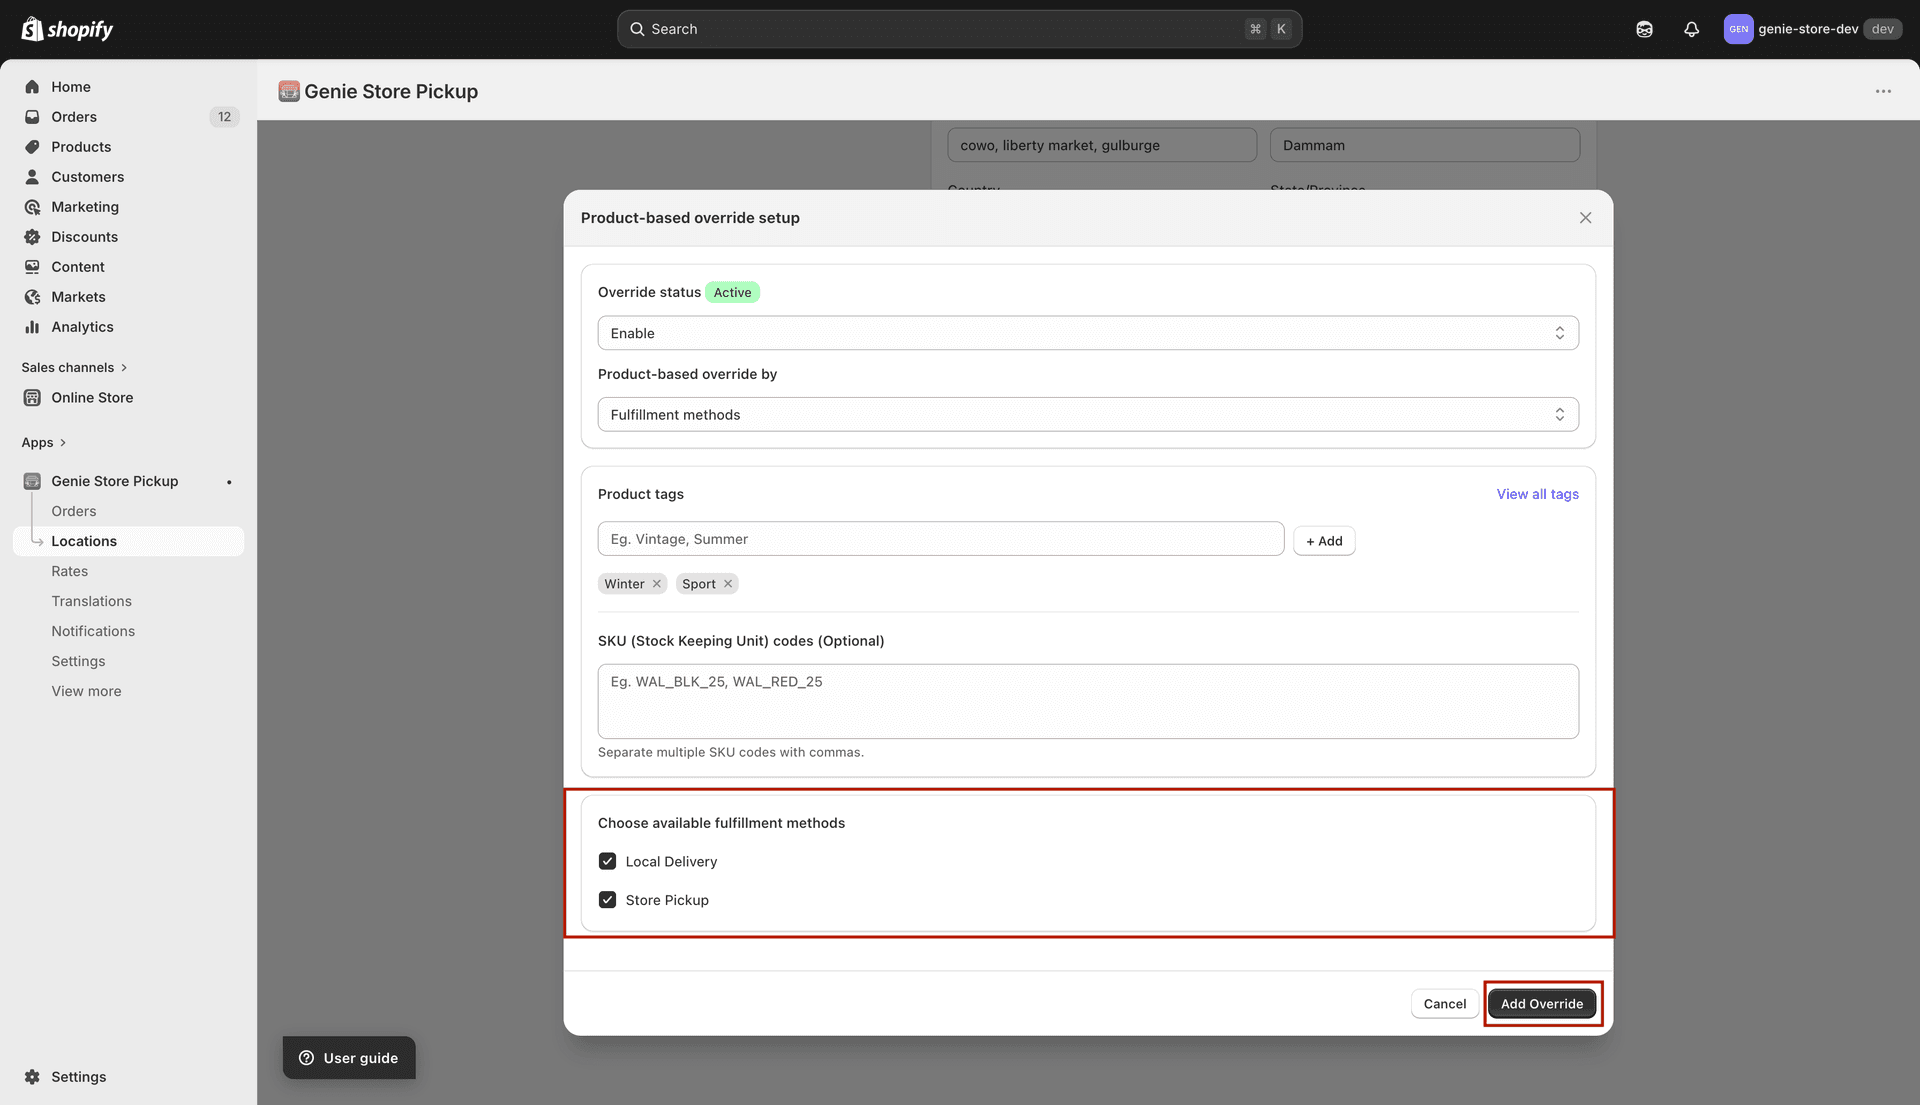Click the Genie Store Pickup pin dot
This screenshot has height=1105, width=1920.
[x=229, y=482]
